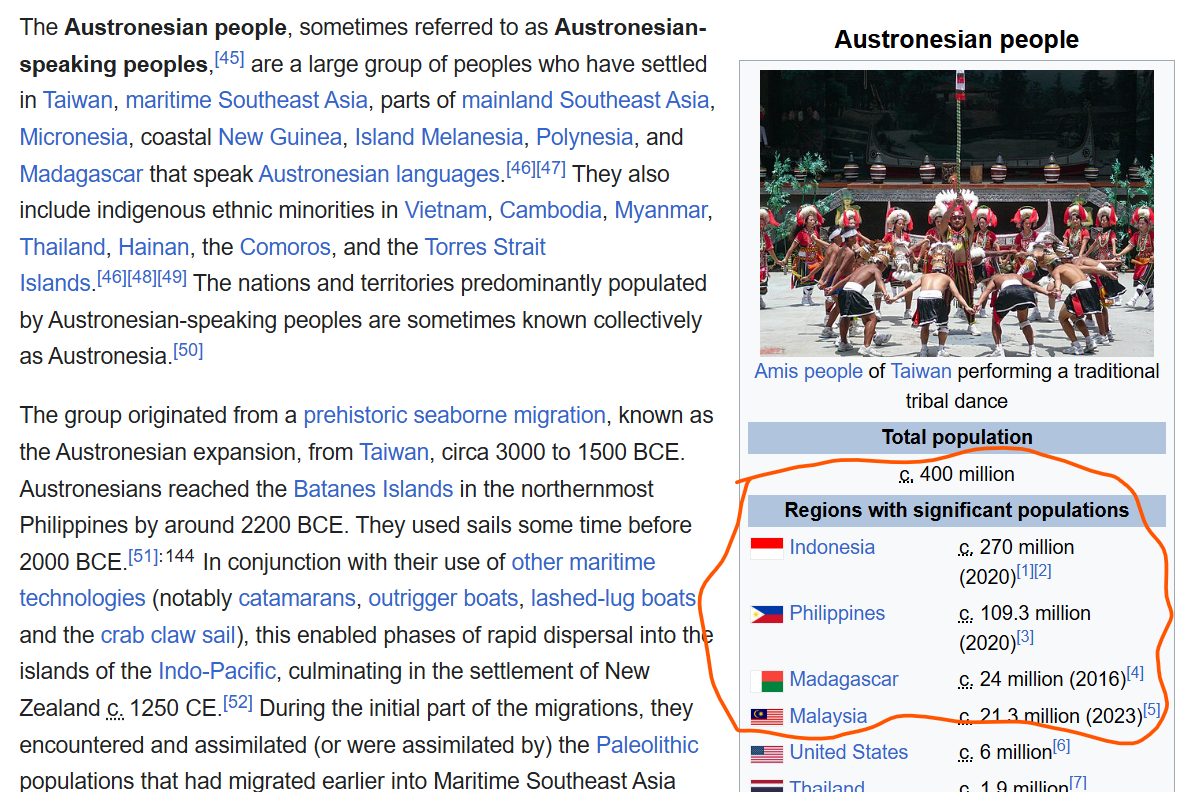
Task: Click the outrigger boats link
Action: (x=443, y=598)
